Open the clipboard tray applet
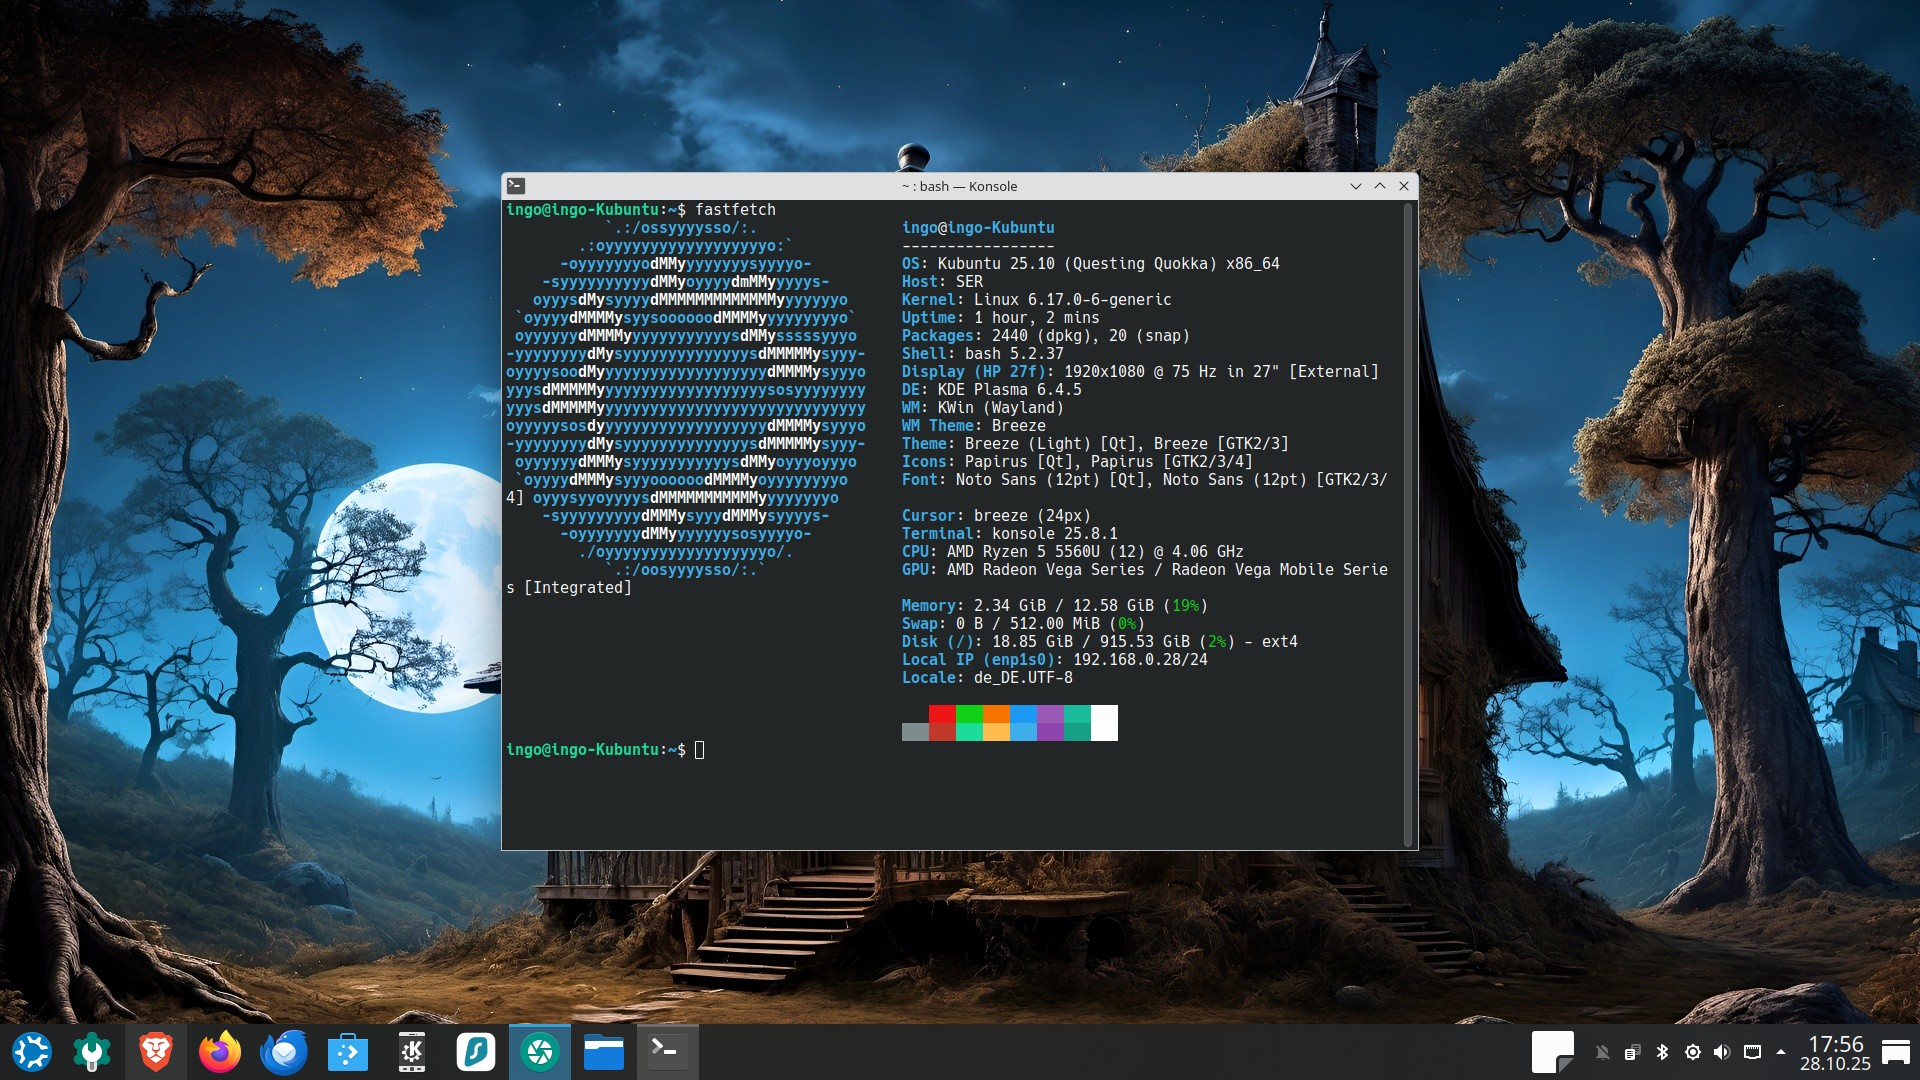Image resolution: width=1920 pixels, height=1080 pixels. click(1632, 1052)
